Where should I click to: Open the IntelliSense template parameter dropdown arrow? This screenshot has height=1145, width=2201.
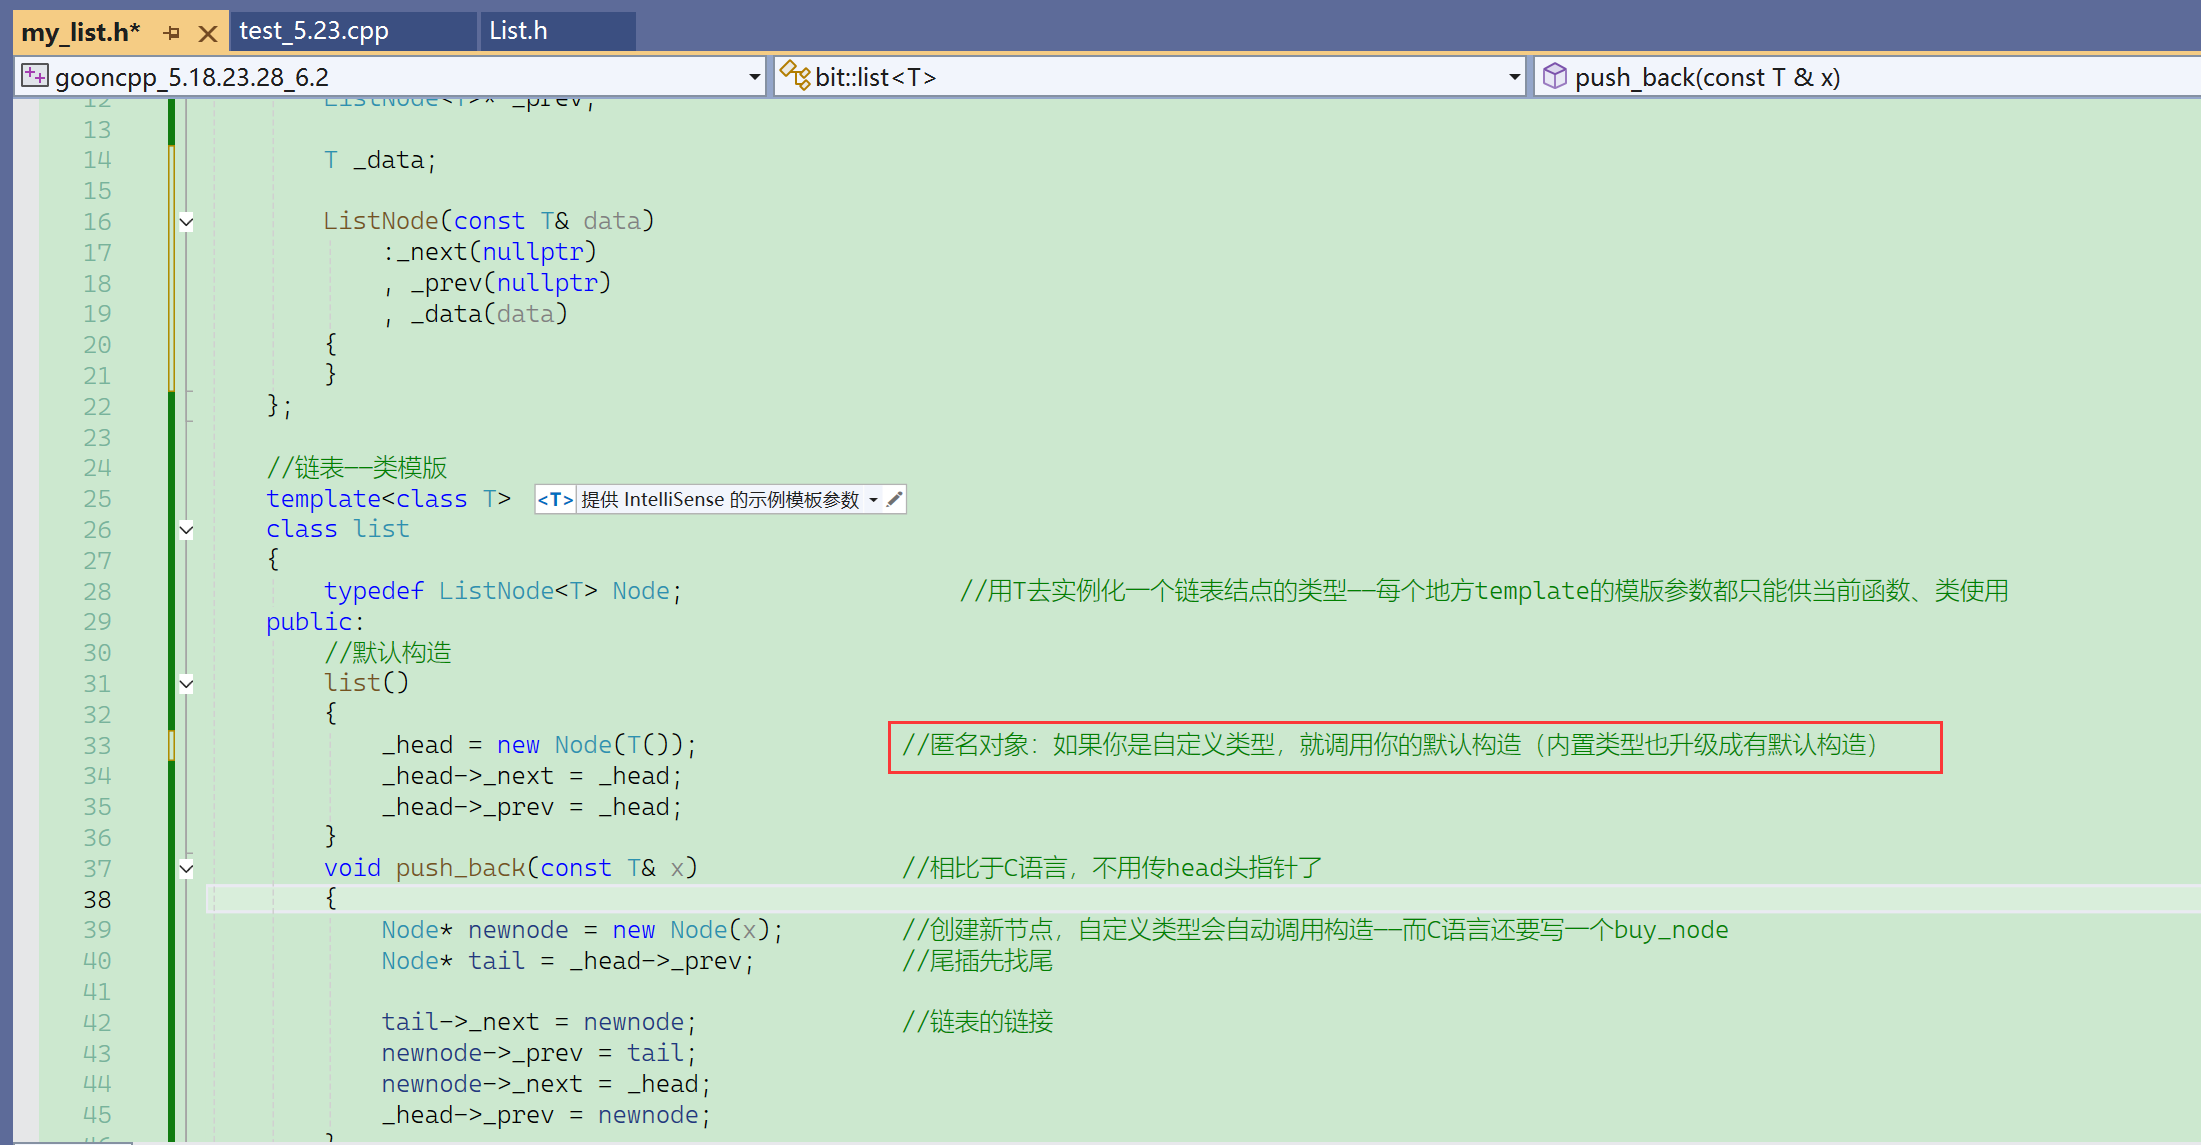point(873,500)
